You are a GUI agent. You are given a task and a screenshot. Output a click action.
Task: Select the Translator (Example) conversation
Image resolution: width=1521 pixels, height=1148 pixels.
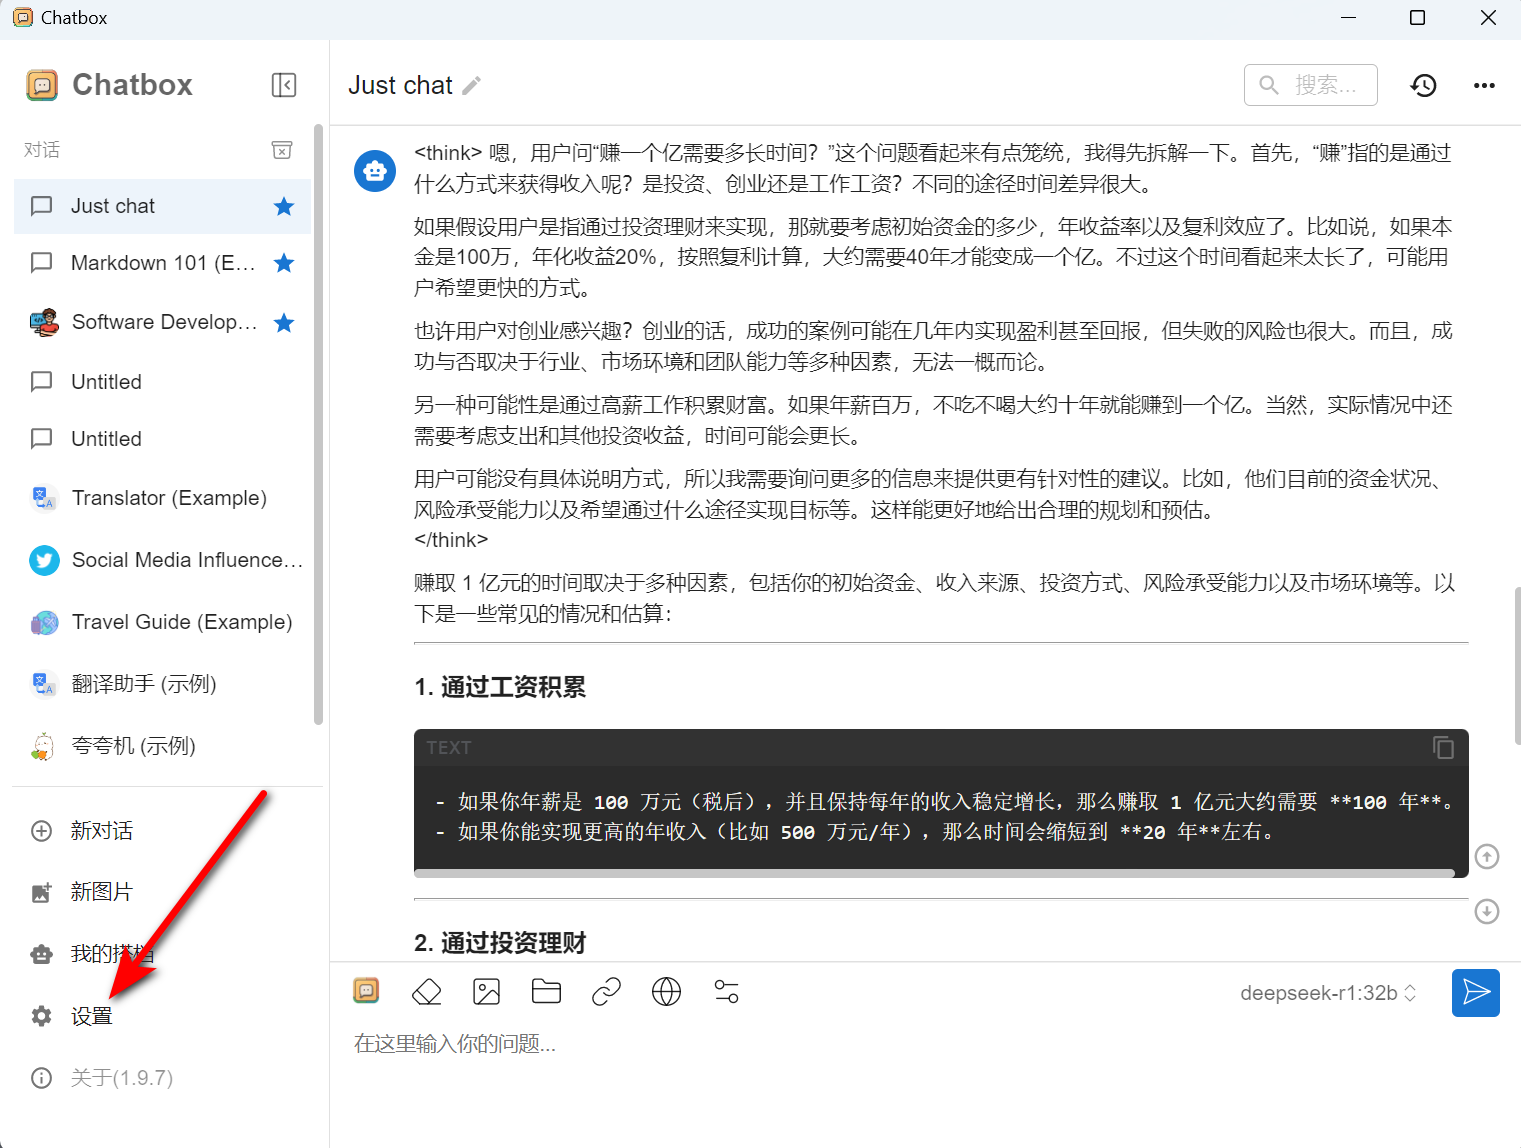pyautogui.click(x=168, y=497)
